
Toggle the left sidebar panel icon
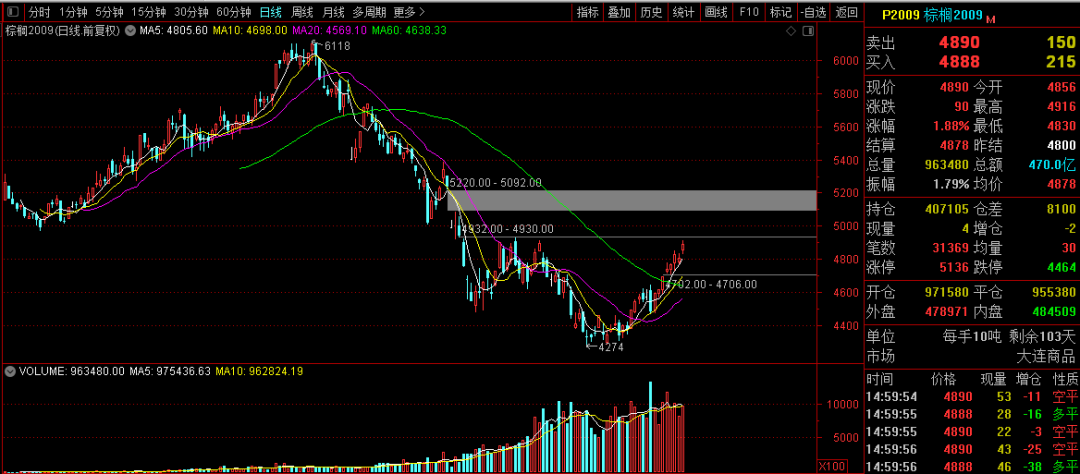(x=14, y=12)
